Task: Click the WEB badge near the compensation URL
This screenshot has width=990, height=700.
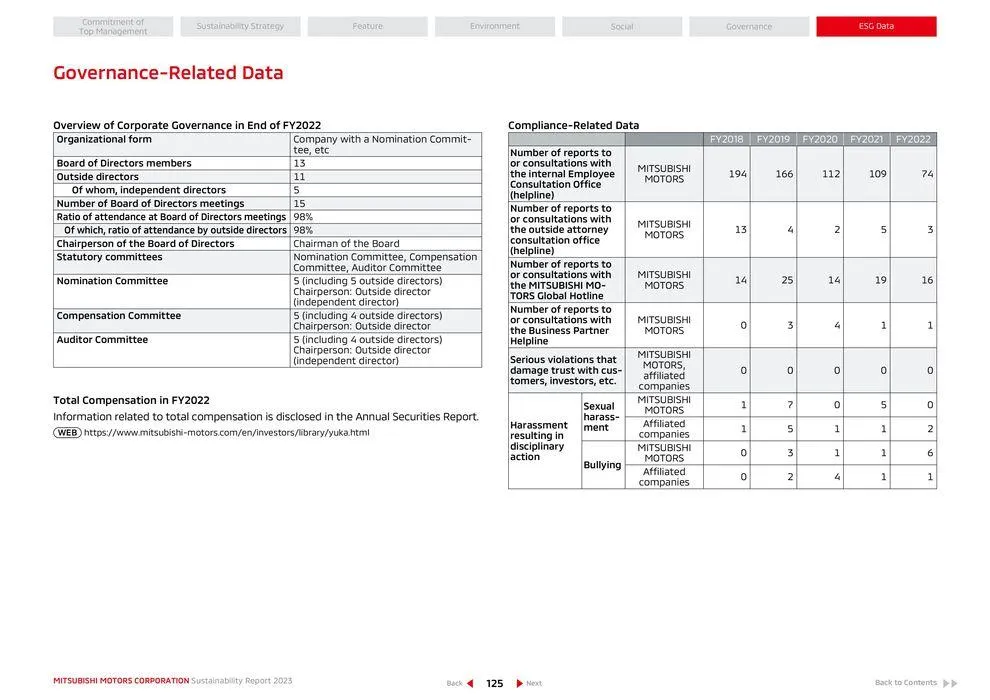Action: point(67,432)
